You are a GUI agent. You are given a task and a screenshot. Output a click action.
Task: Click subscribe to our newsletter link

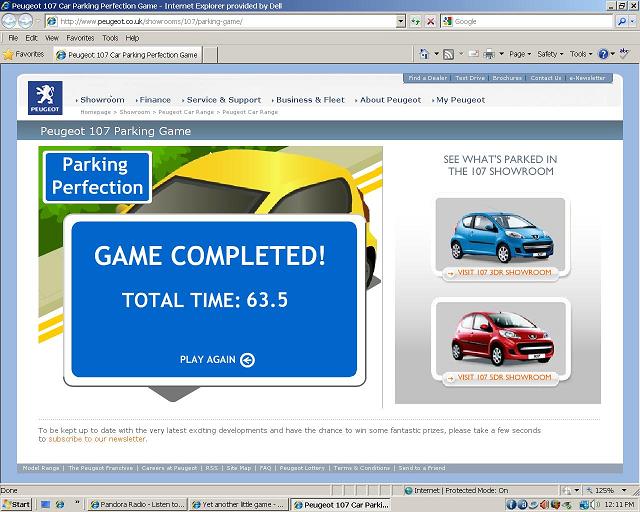point(97,439)
